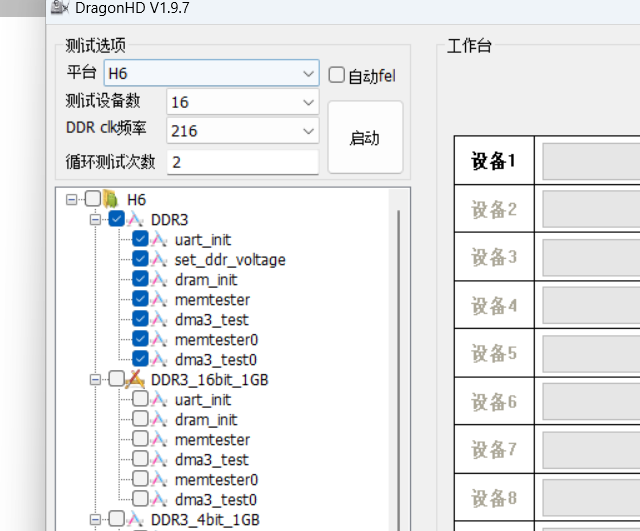
Task: Check the DDR3_4bit_1GB group checkbox
Action: (x=117, y=519)
